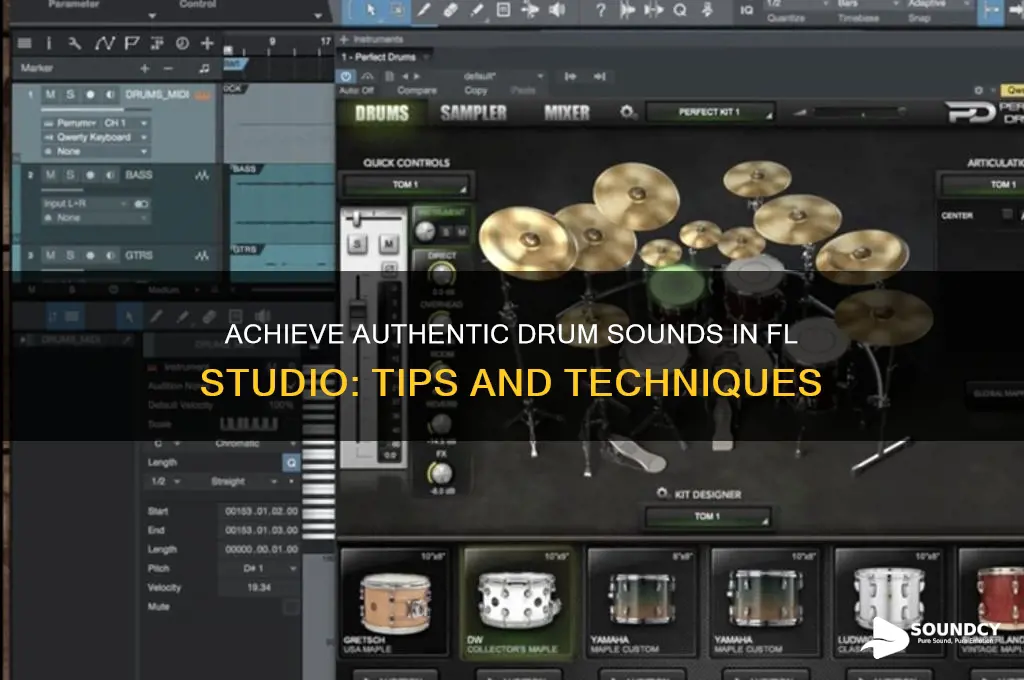Viewport: 1024px width, 680px height.
Task: Open the PERFECT KIT 1 preset dropdown
Action: coord(711,112)
